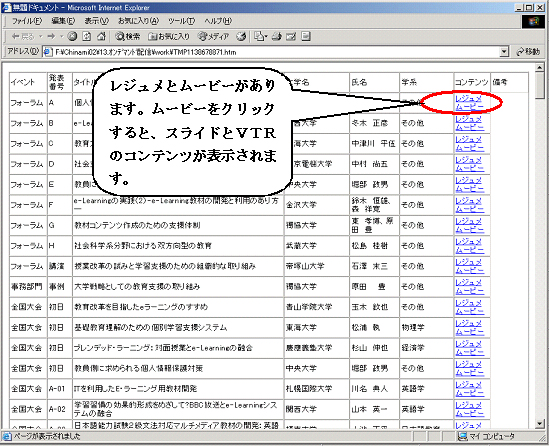549x446 pixels.
Task: Open the レジュメ link in forum row B
Action: [x=468, y=119]
